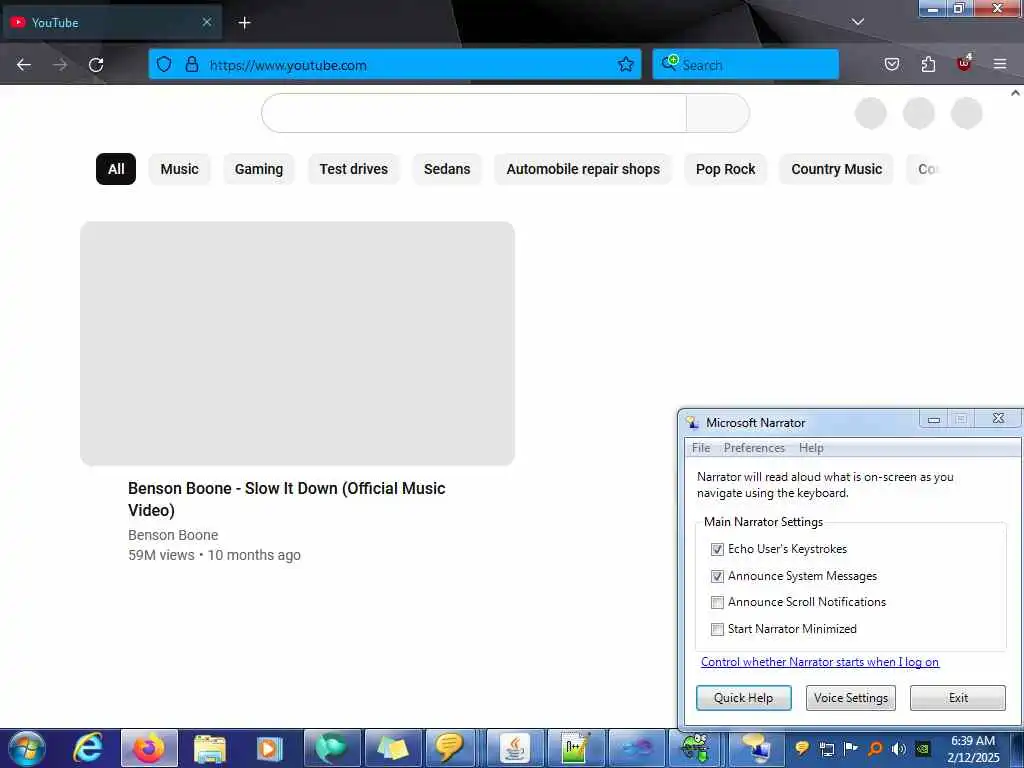
Task: Switch to Narrator taskbar button
Action: (756, 748)
